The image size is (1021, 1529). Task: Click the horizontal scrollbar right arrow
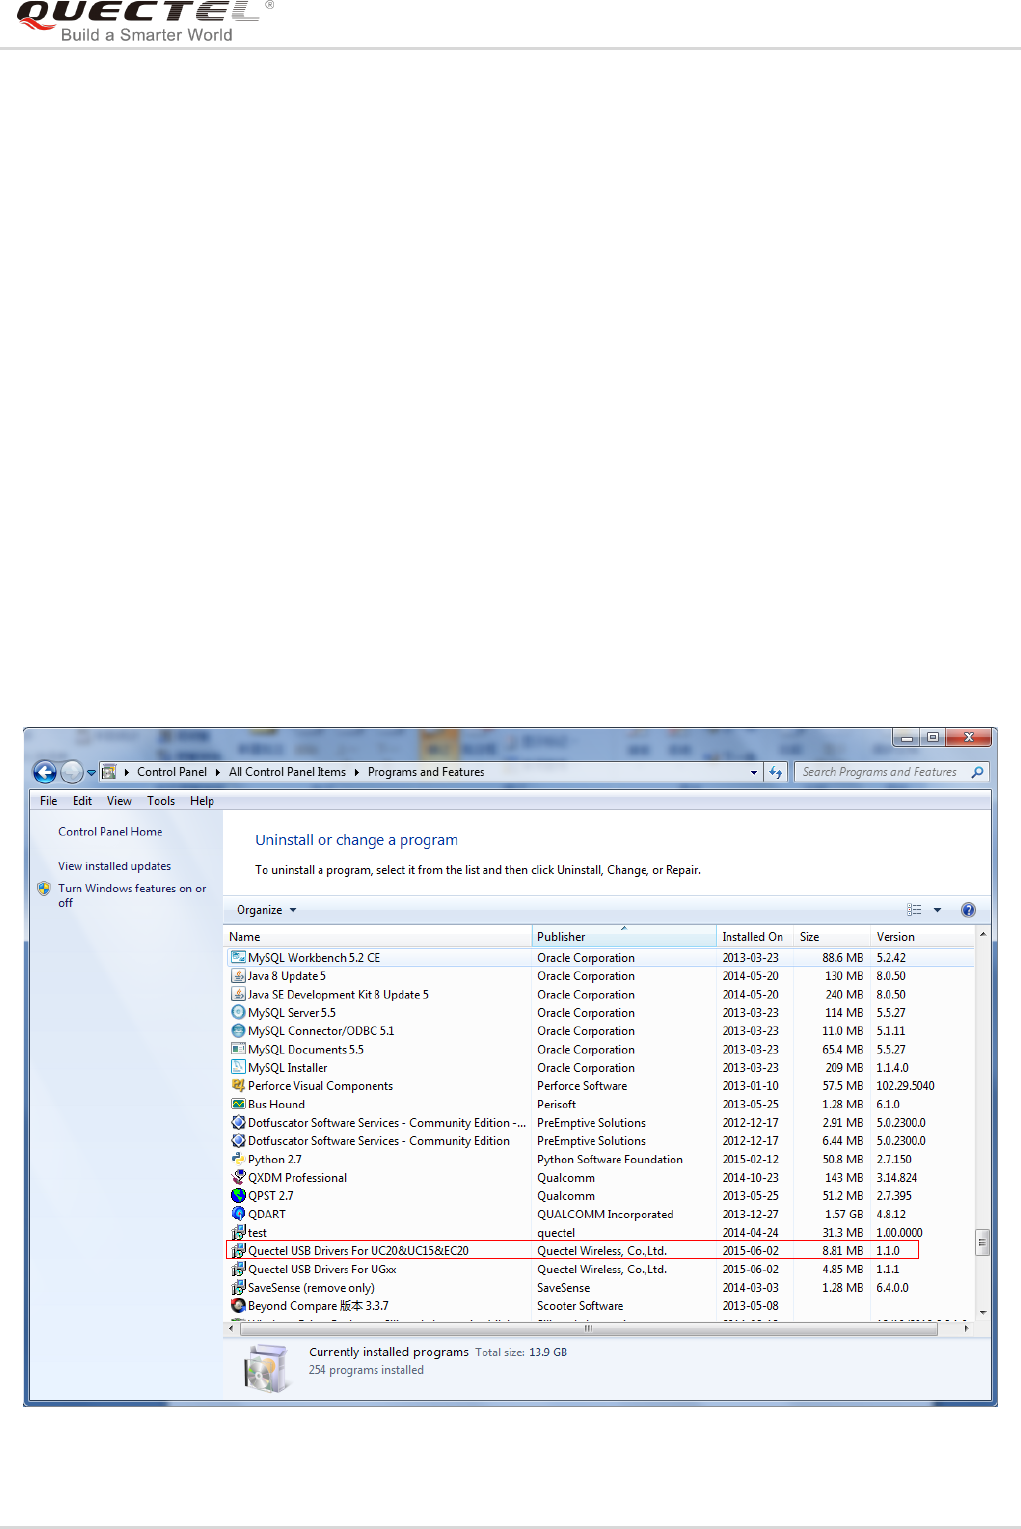point(966,1328)
